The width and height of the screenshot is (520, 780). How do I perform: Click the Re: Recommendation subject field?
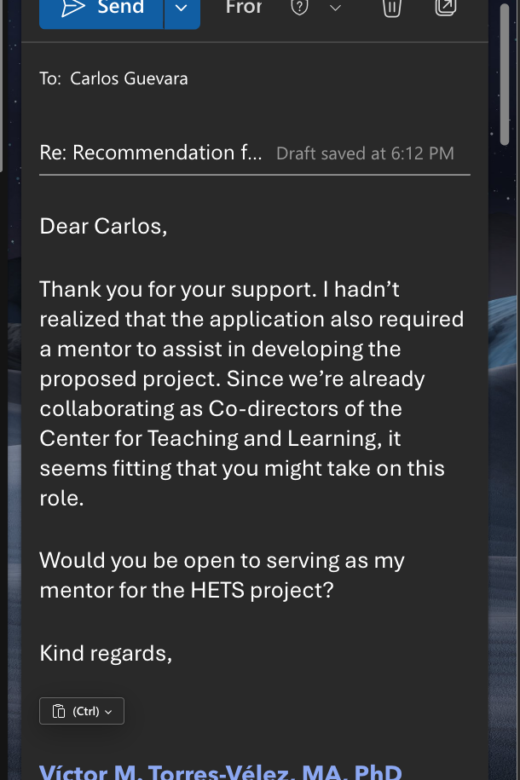coord(150,153)
